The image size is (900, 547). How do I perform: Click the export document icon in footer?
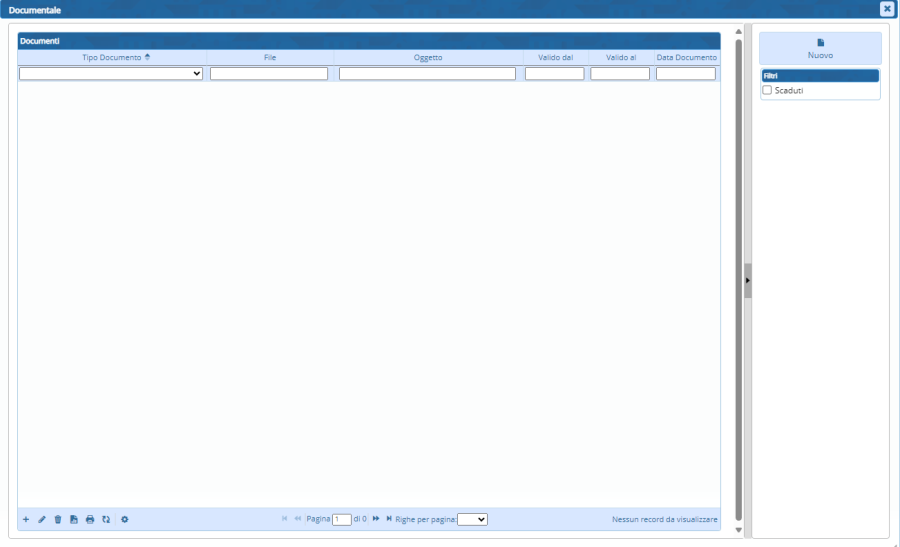74,519
